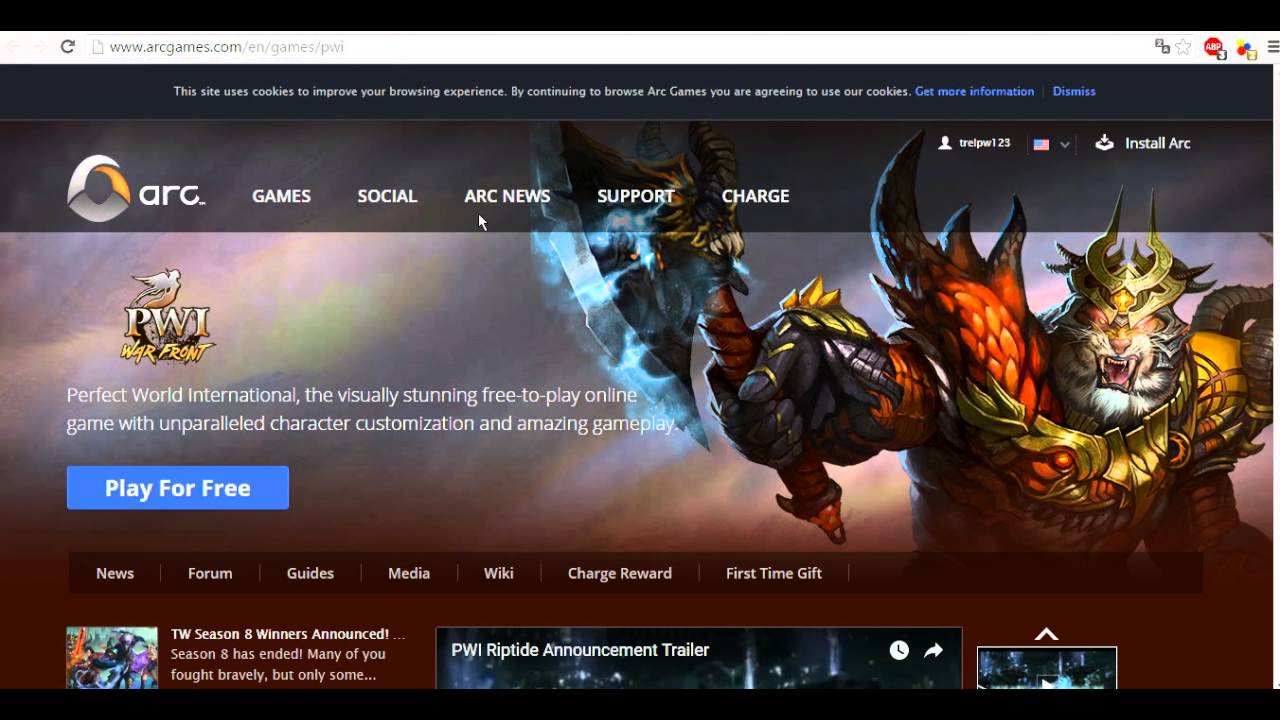This screenshot has width=1280, height=720.
Task: Bookmark this page with the star icon
Action: (x=1184, y=47)
